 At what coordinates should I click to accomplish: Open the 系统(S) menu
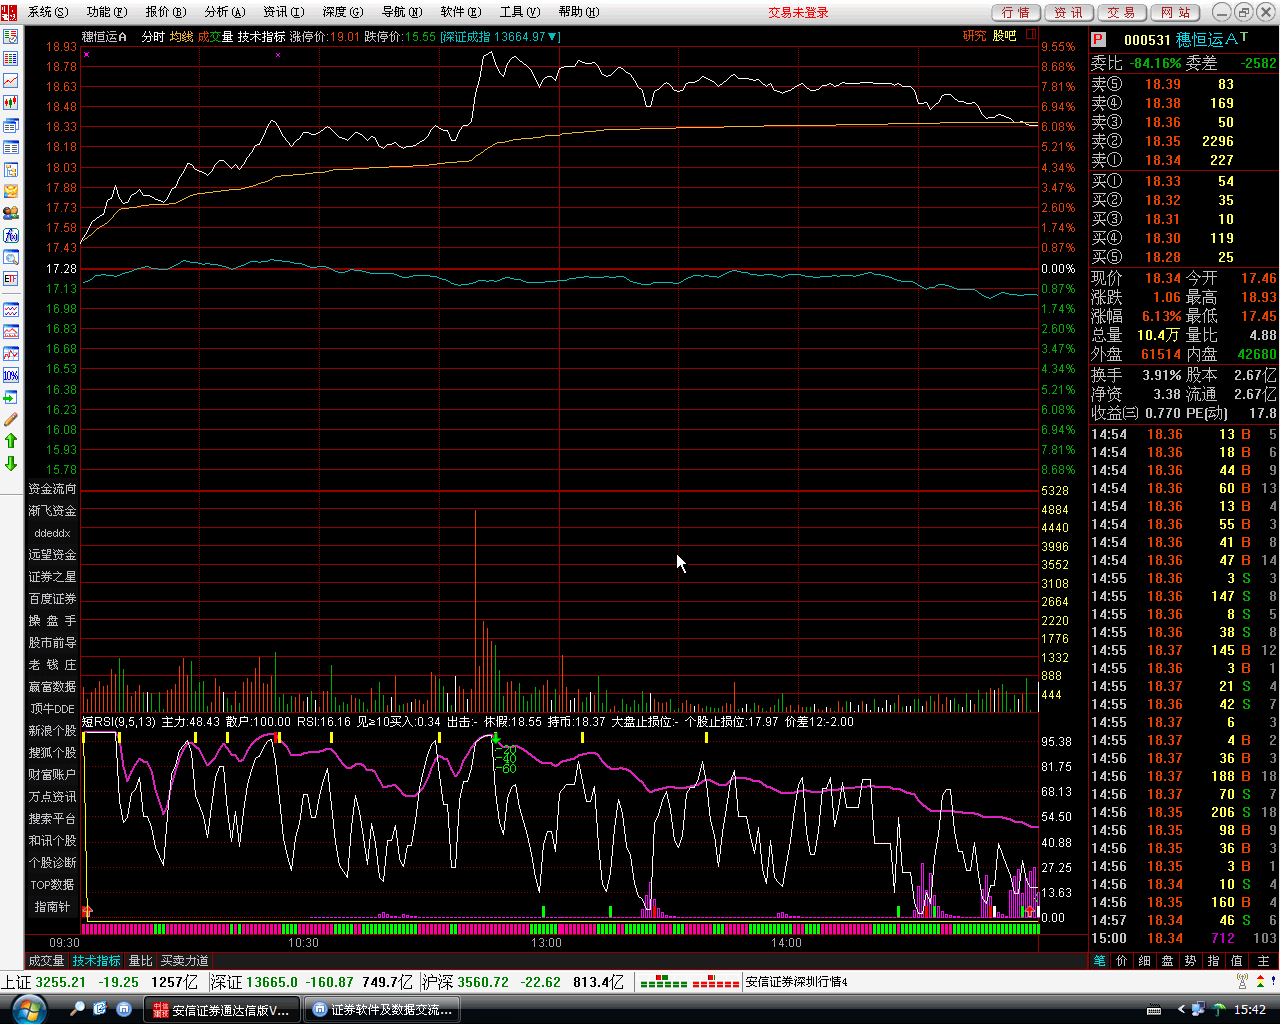[x=47, y=12]
